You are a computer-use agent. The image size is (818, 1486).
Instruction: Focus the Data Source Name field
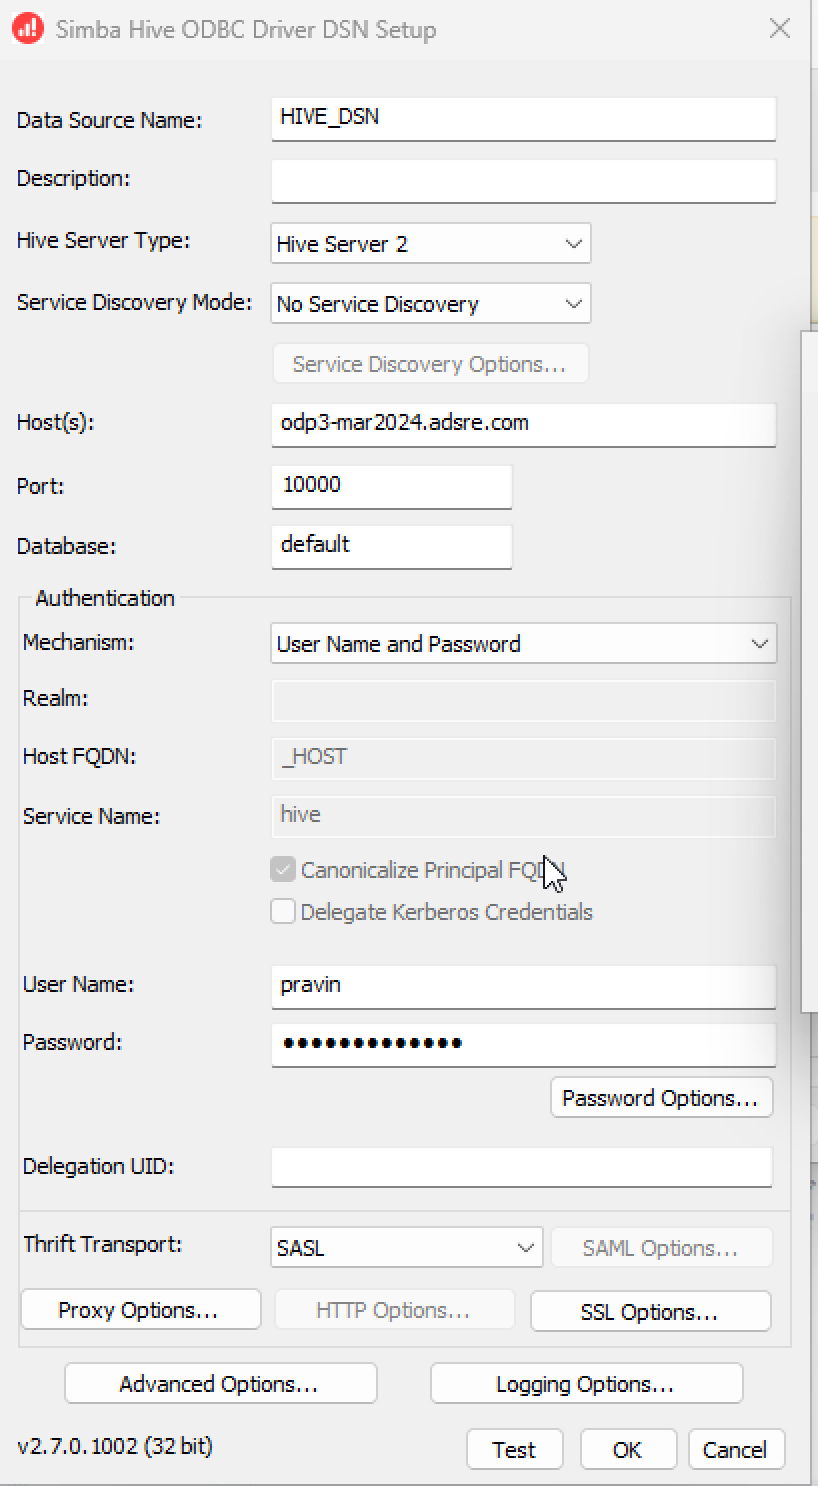(x=524, y=118)
